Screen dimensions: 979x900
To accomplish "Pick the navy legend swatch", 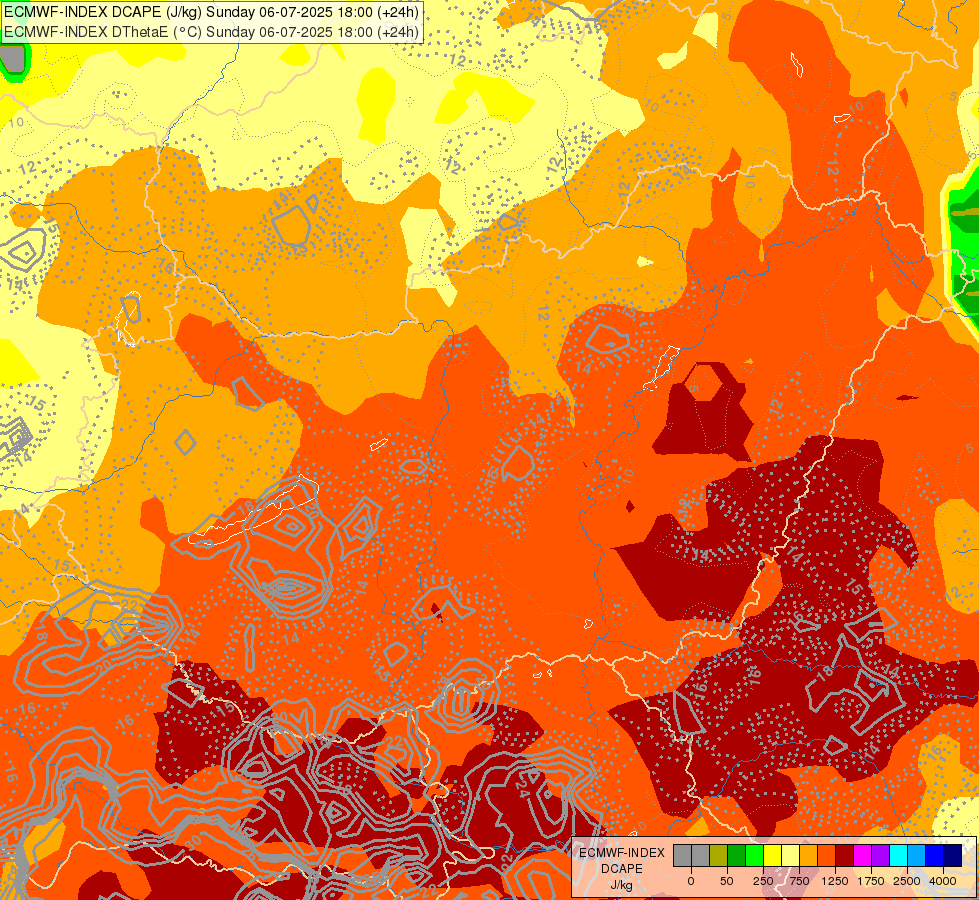I will 953,855.
